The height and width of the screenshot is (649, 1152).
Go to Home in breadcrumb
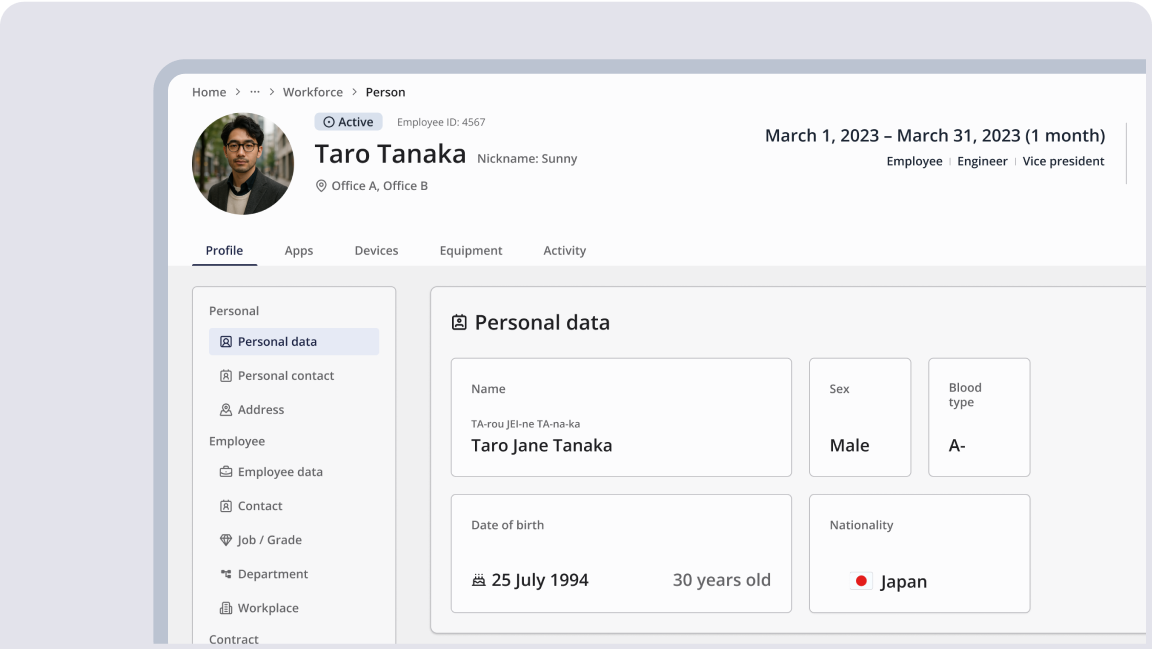[x=209, y=92]
